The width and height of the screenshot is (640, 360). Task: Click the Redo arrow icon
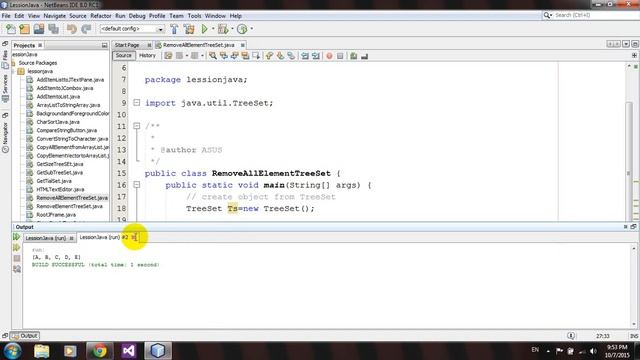86,29
